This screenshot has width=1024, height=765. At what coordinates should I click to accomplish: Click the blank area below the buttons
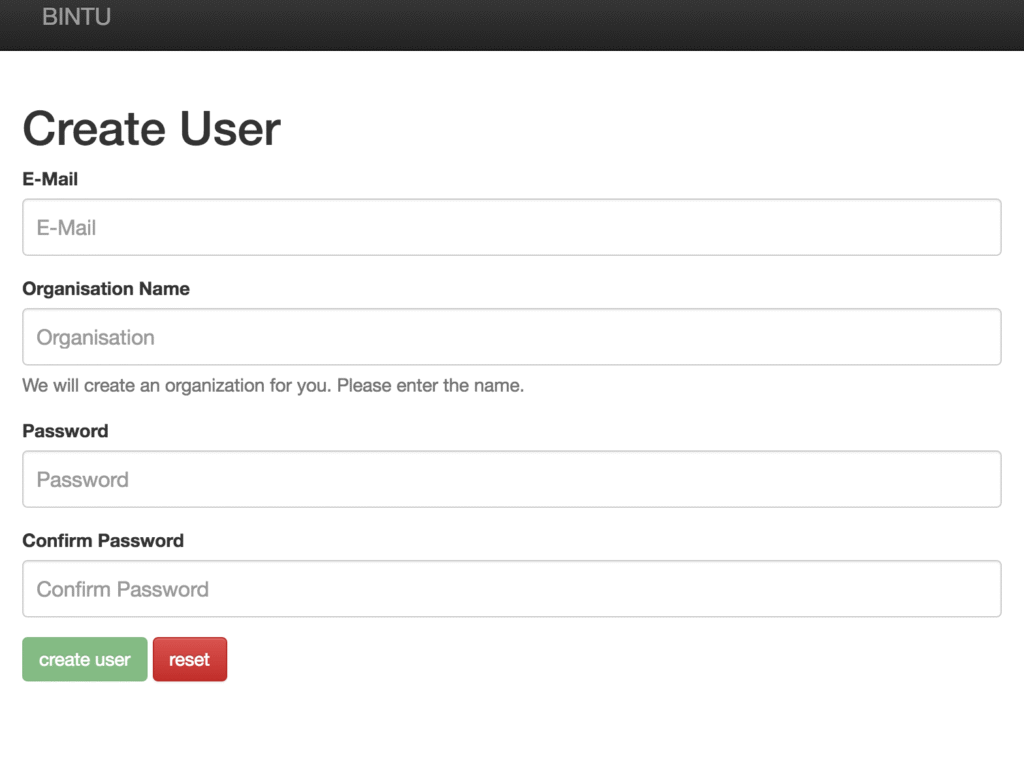(500, 725)
